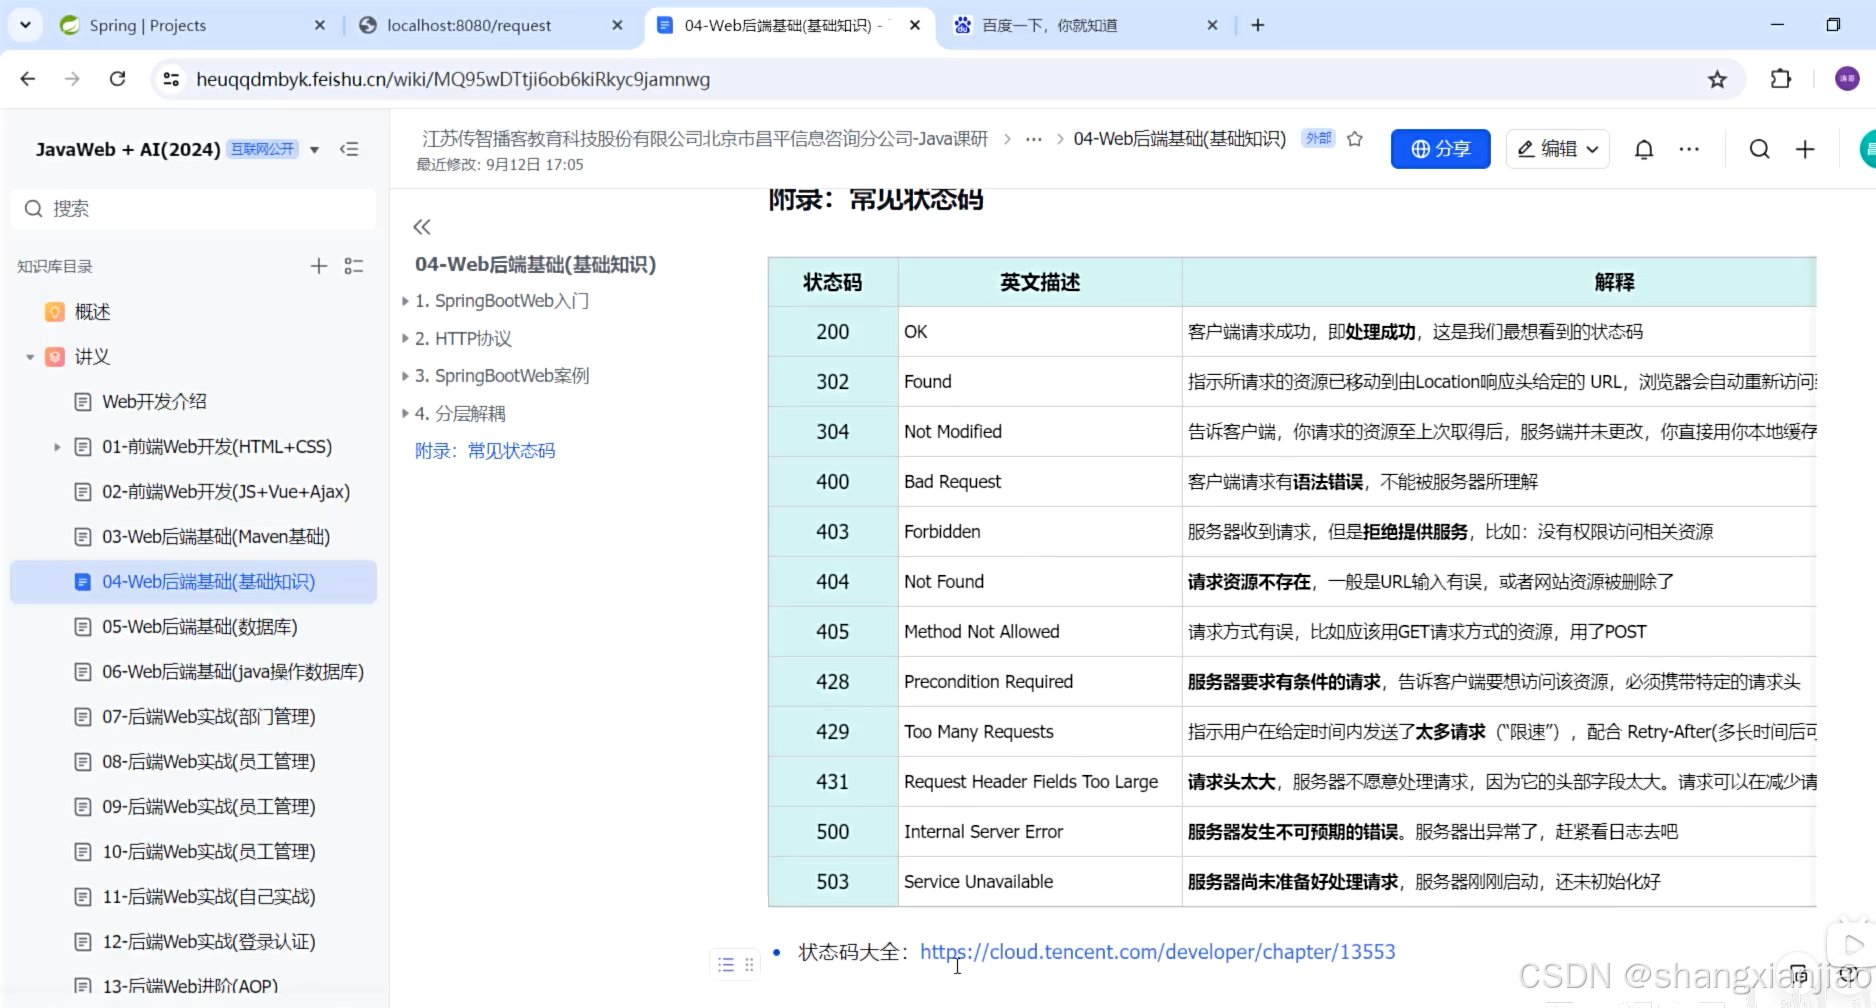Open a new browser tab

click(x=1258, y=25)
